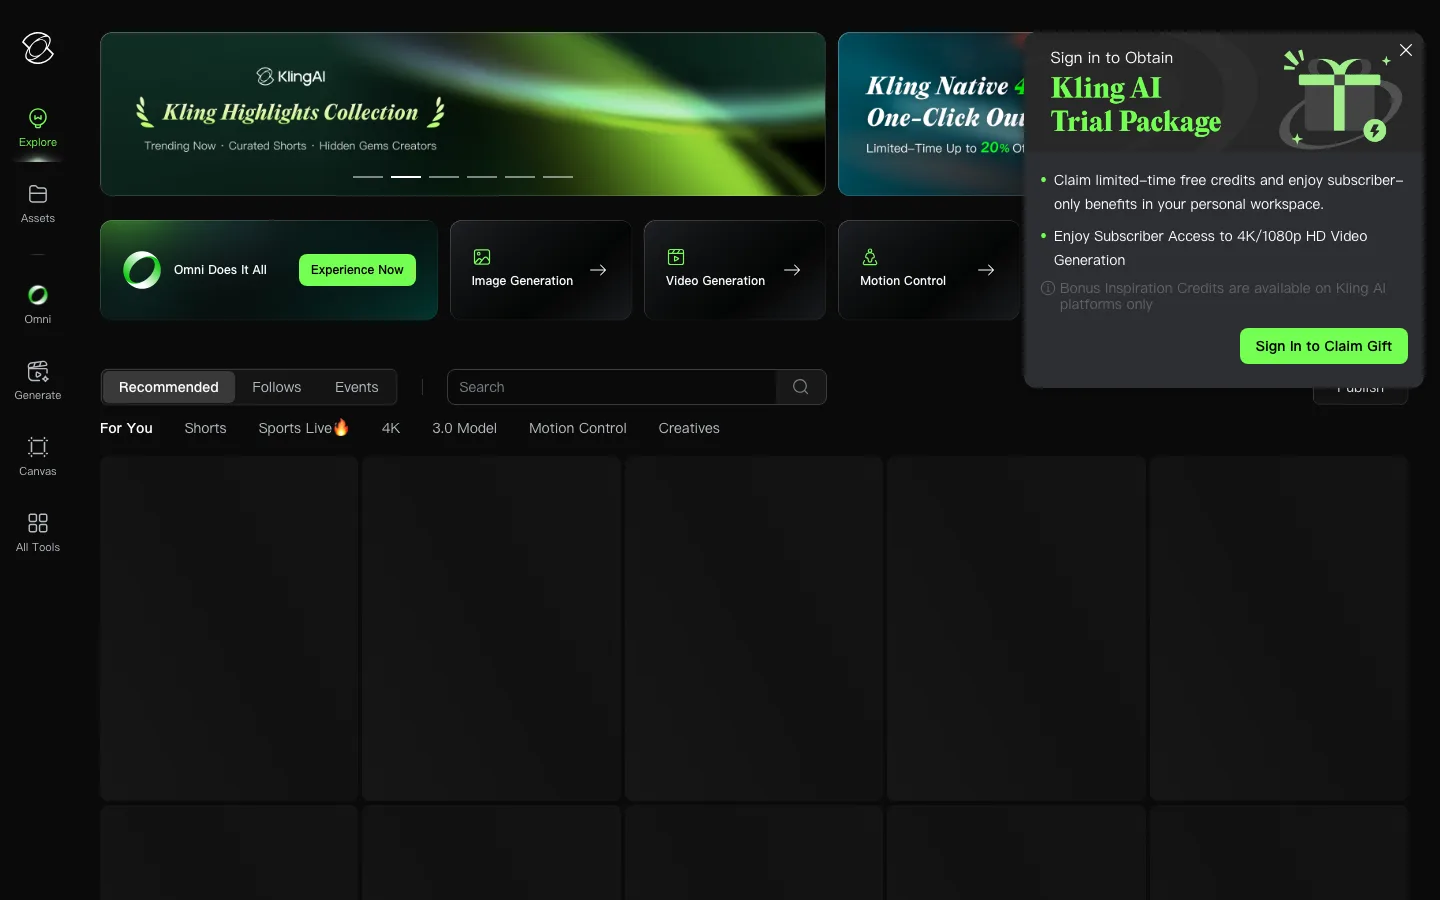
Task: Click the search magnifier icon
Action: tap(801, 387)
